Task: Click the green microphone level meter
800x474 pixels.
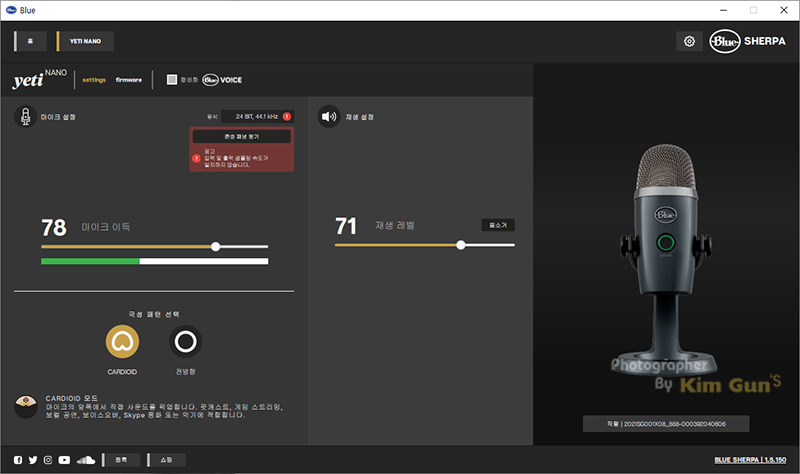Action: [155, 261]
